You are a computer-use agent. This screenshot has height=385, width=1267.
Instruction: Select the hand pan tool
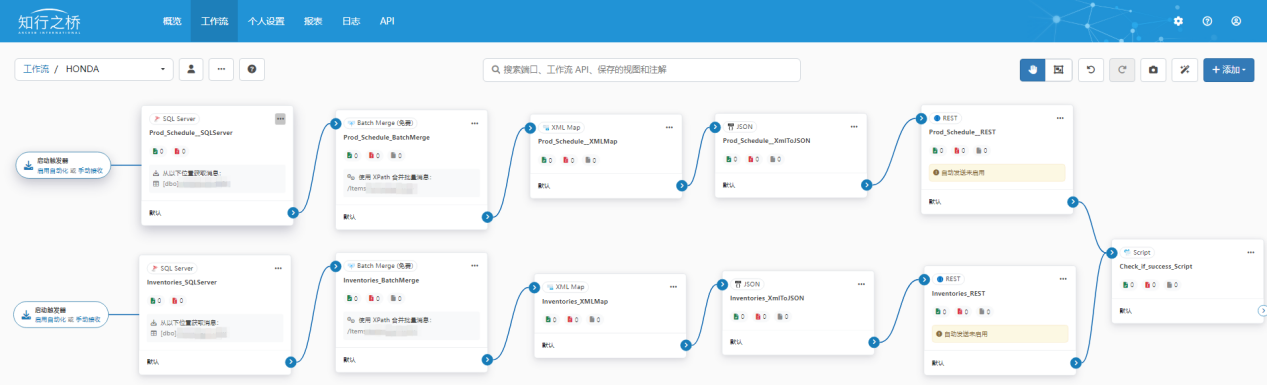coord(1033,70)
